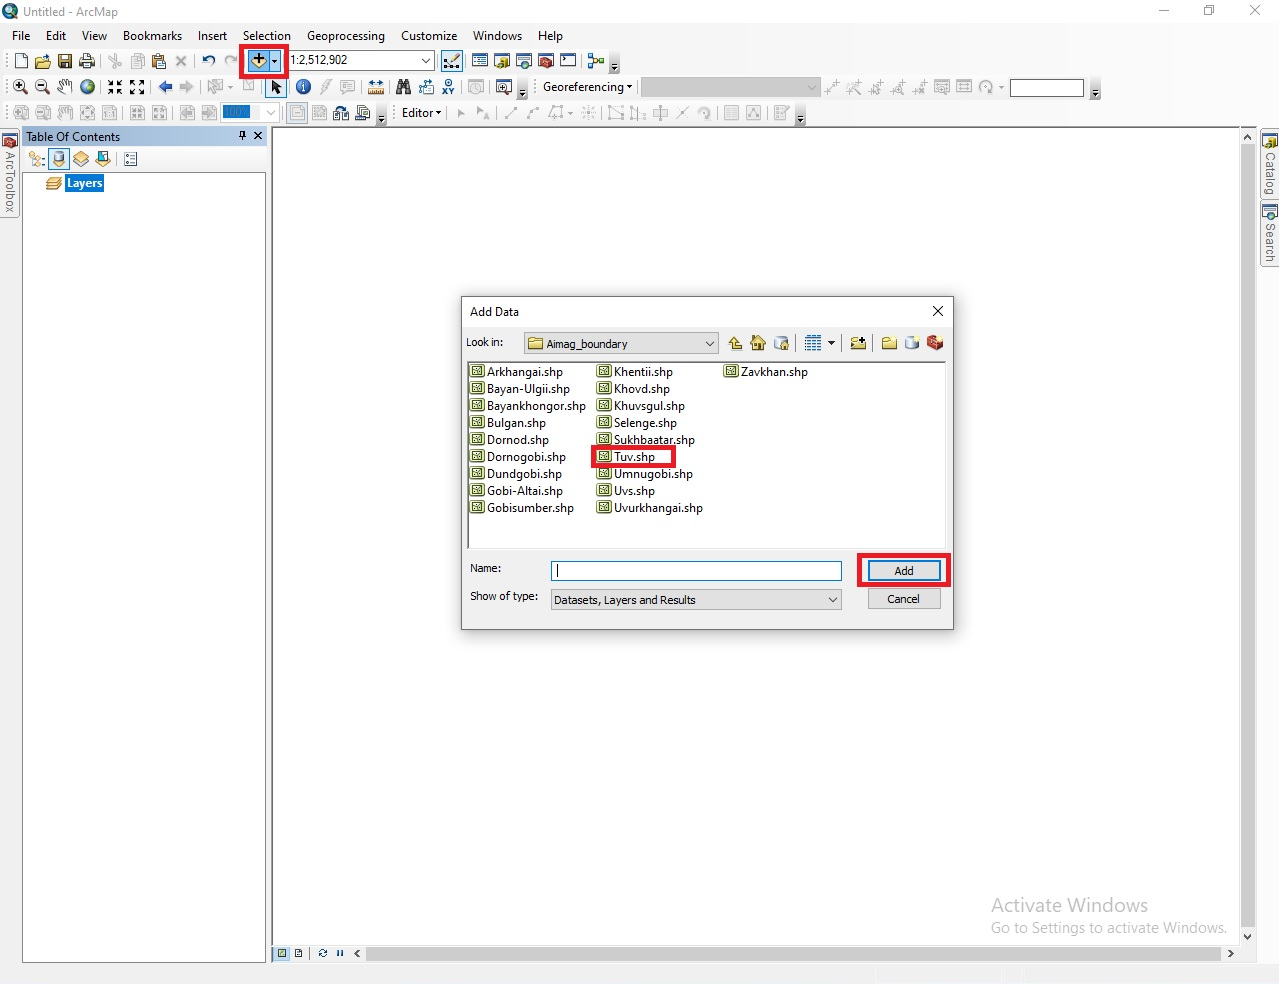
Task: Save the map document
Action: click(x=65, y=61)
